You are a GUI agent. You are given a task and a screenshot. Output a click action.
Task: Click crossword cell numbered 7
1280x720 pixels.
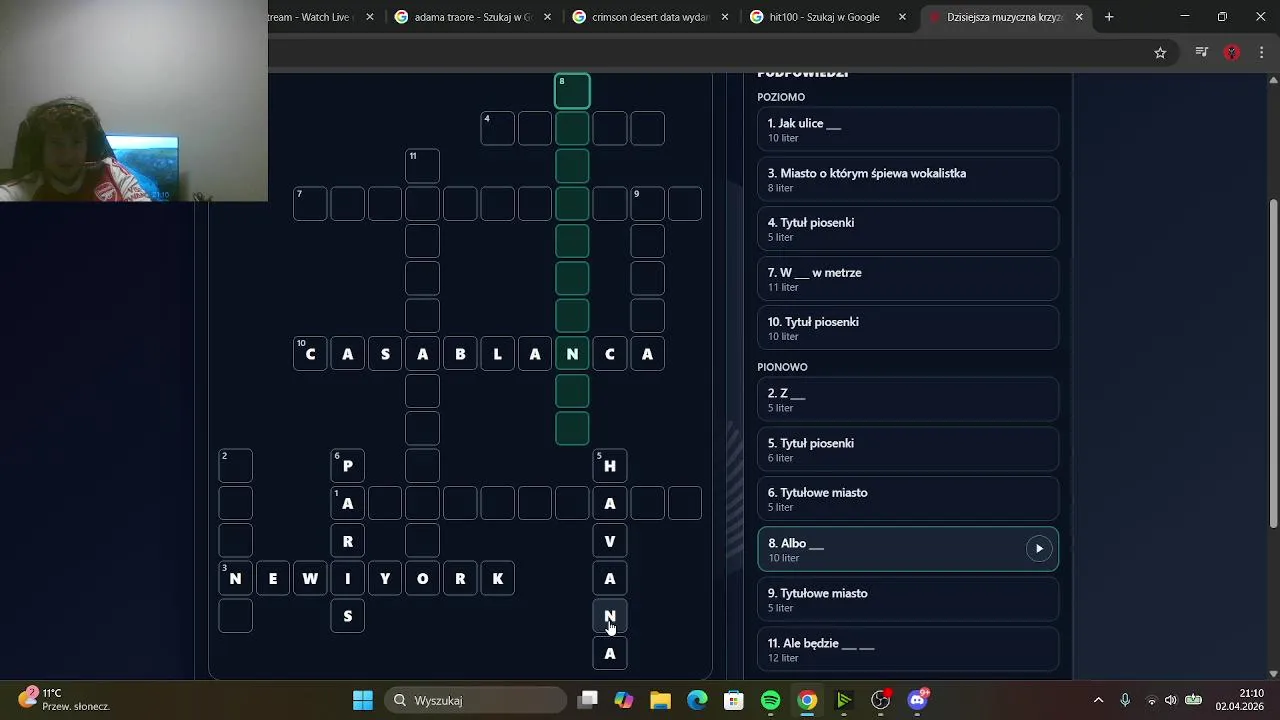(x=310, y=204)
